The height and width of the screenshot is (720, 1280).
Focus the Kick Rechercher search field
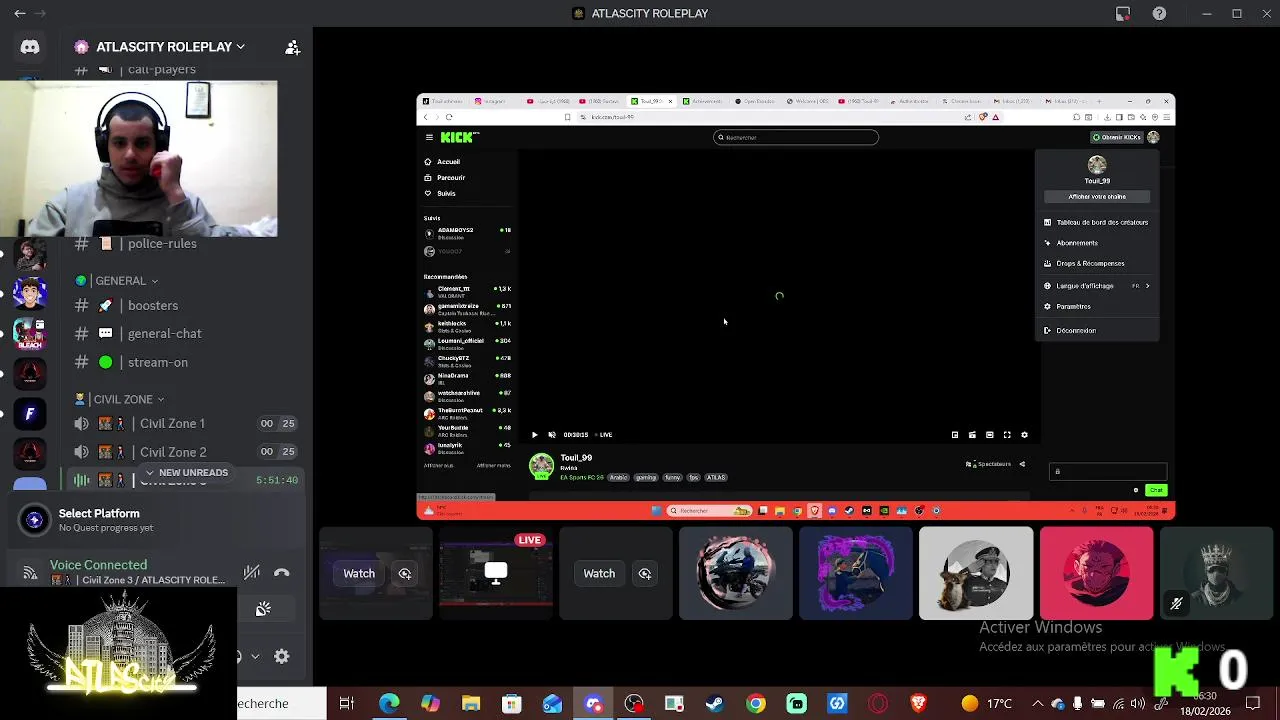click(x=796, y=137)
